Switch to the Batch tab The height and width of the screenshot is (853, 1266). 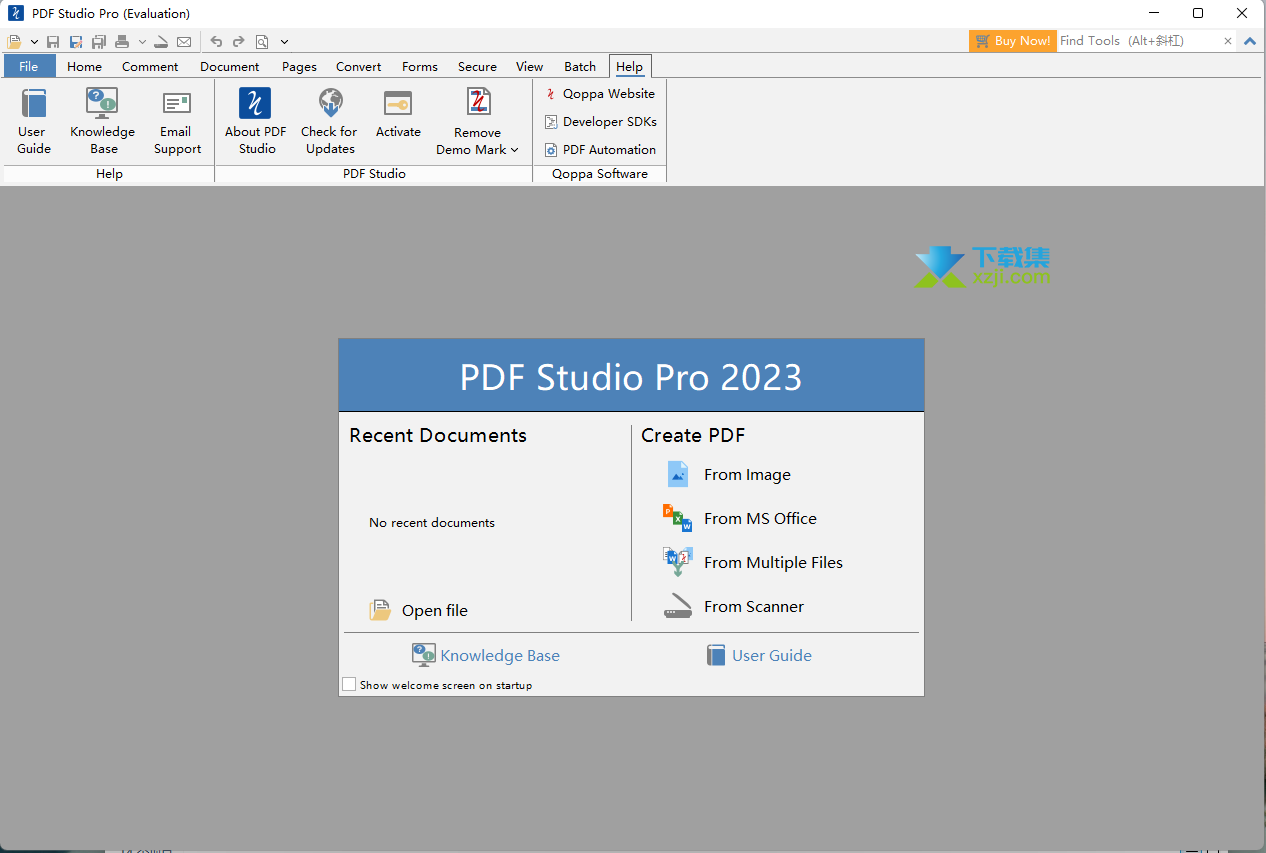[580, 66]
